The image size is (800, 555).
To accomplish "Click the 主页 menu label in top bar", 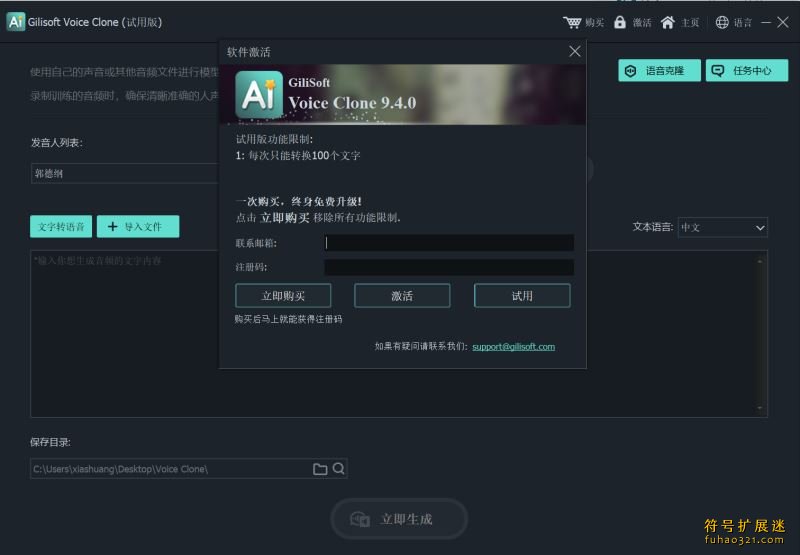I will pos(690,22).
